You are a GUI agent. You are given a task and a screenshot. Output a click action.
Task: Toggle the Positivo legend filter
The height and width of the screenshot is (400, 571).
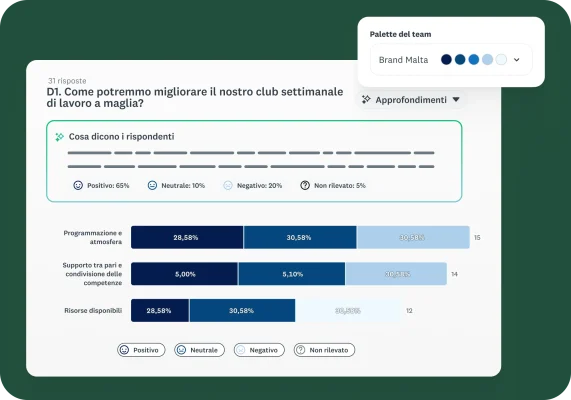pyautogui.click(x=141, y=350)
